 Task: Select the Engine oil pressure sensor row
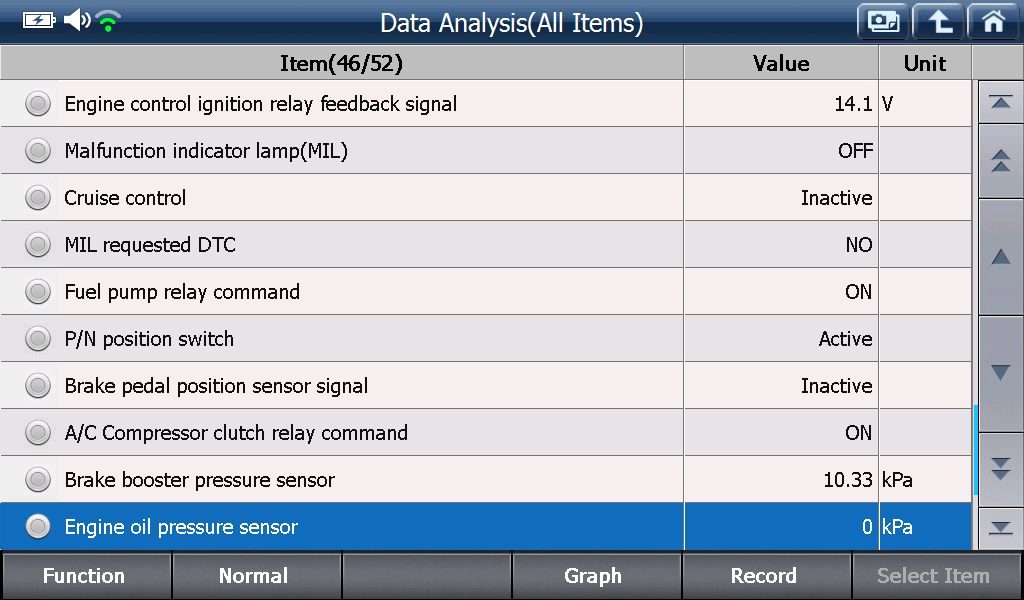(486, 527)
